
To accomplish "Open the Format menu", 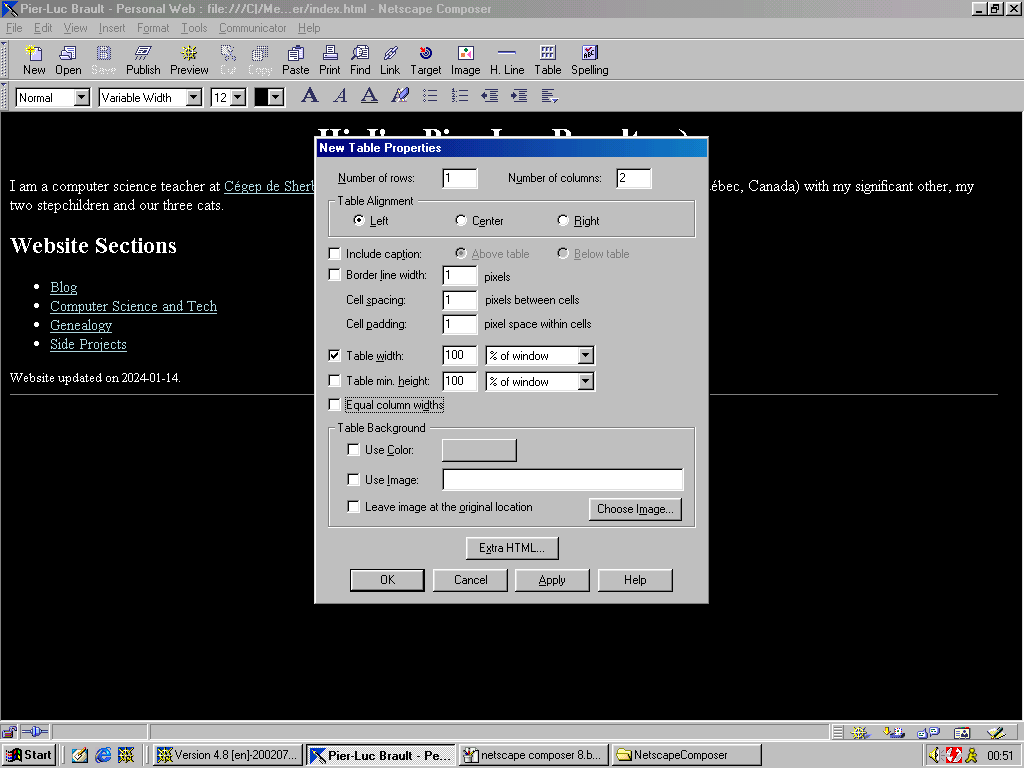I will tap(153, 28).
